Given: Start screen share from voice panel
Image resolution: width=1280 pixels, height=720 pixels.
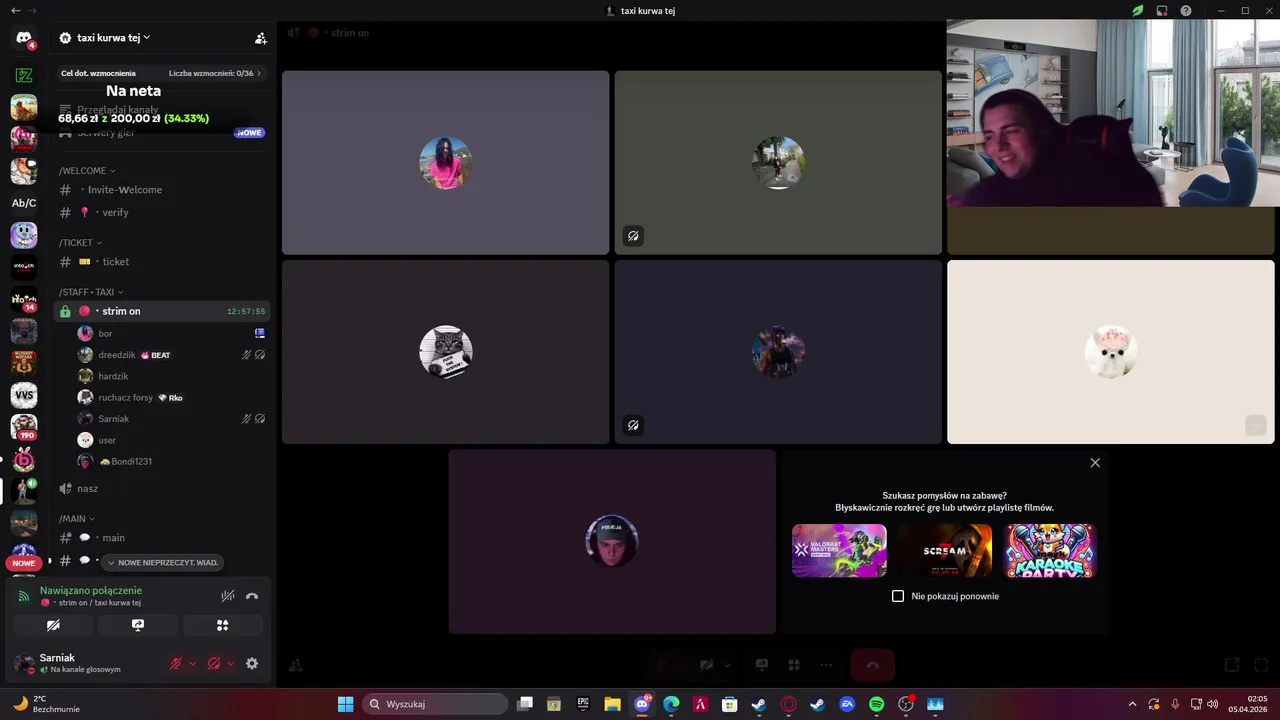Looking at the screenshot, I should 138,625.
